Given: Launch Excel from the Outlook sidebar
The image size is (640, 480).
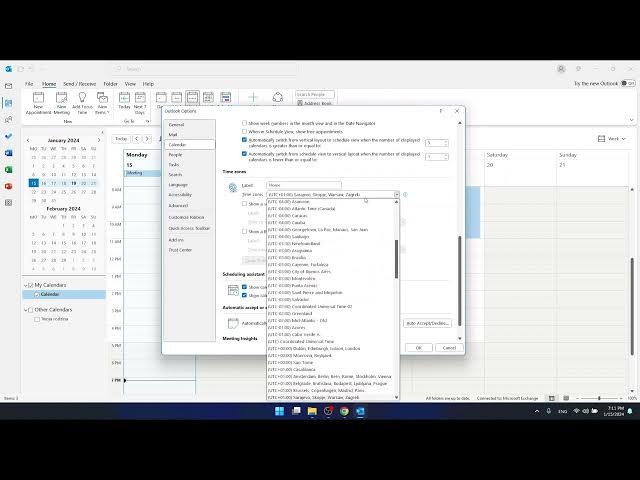Looking at the screenshot, I should pyautogui.click(x=9, y=169).
